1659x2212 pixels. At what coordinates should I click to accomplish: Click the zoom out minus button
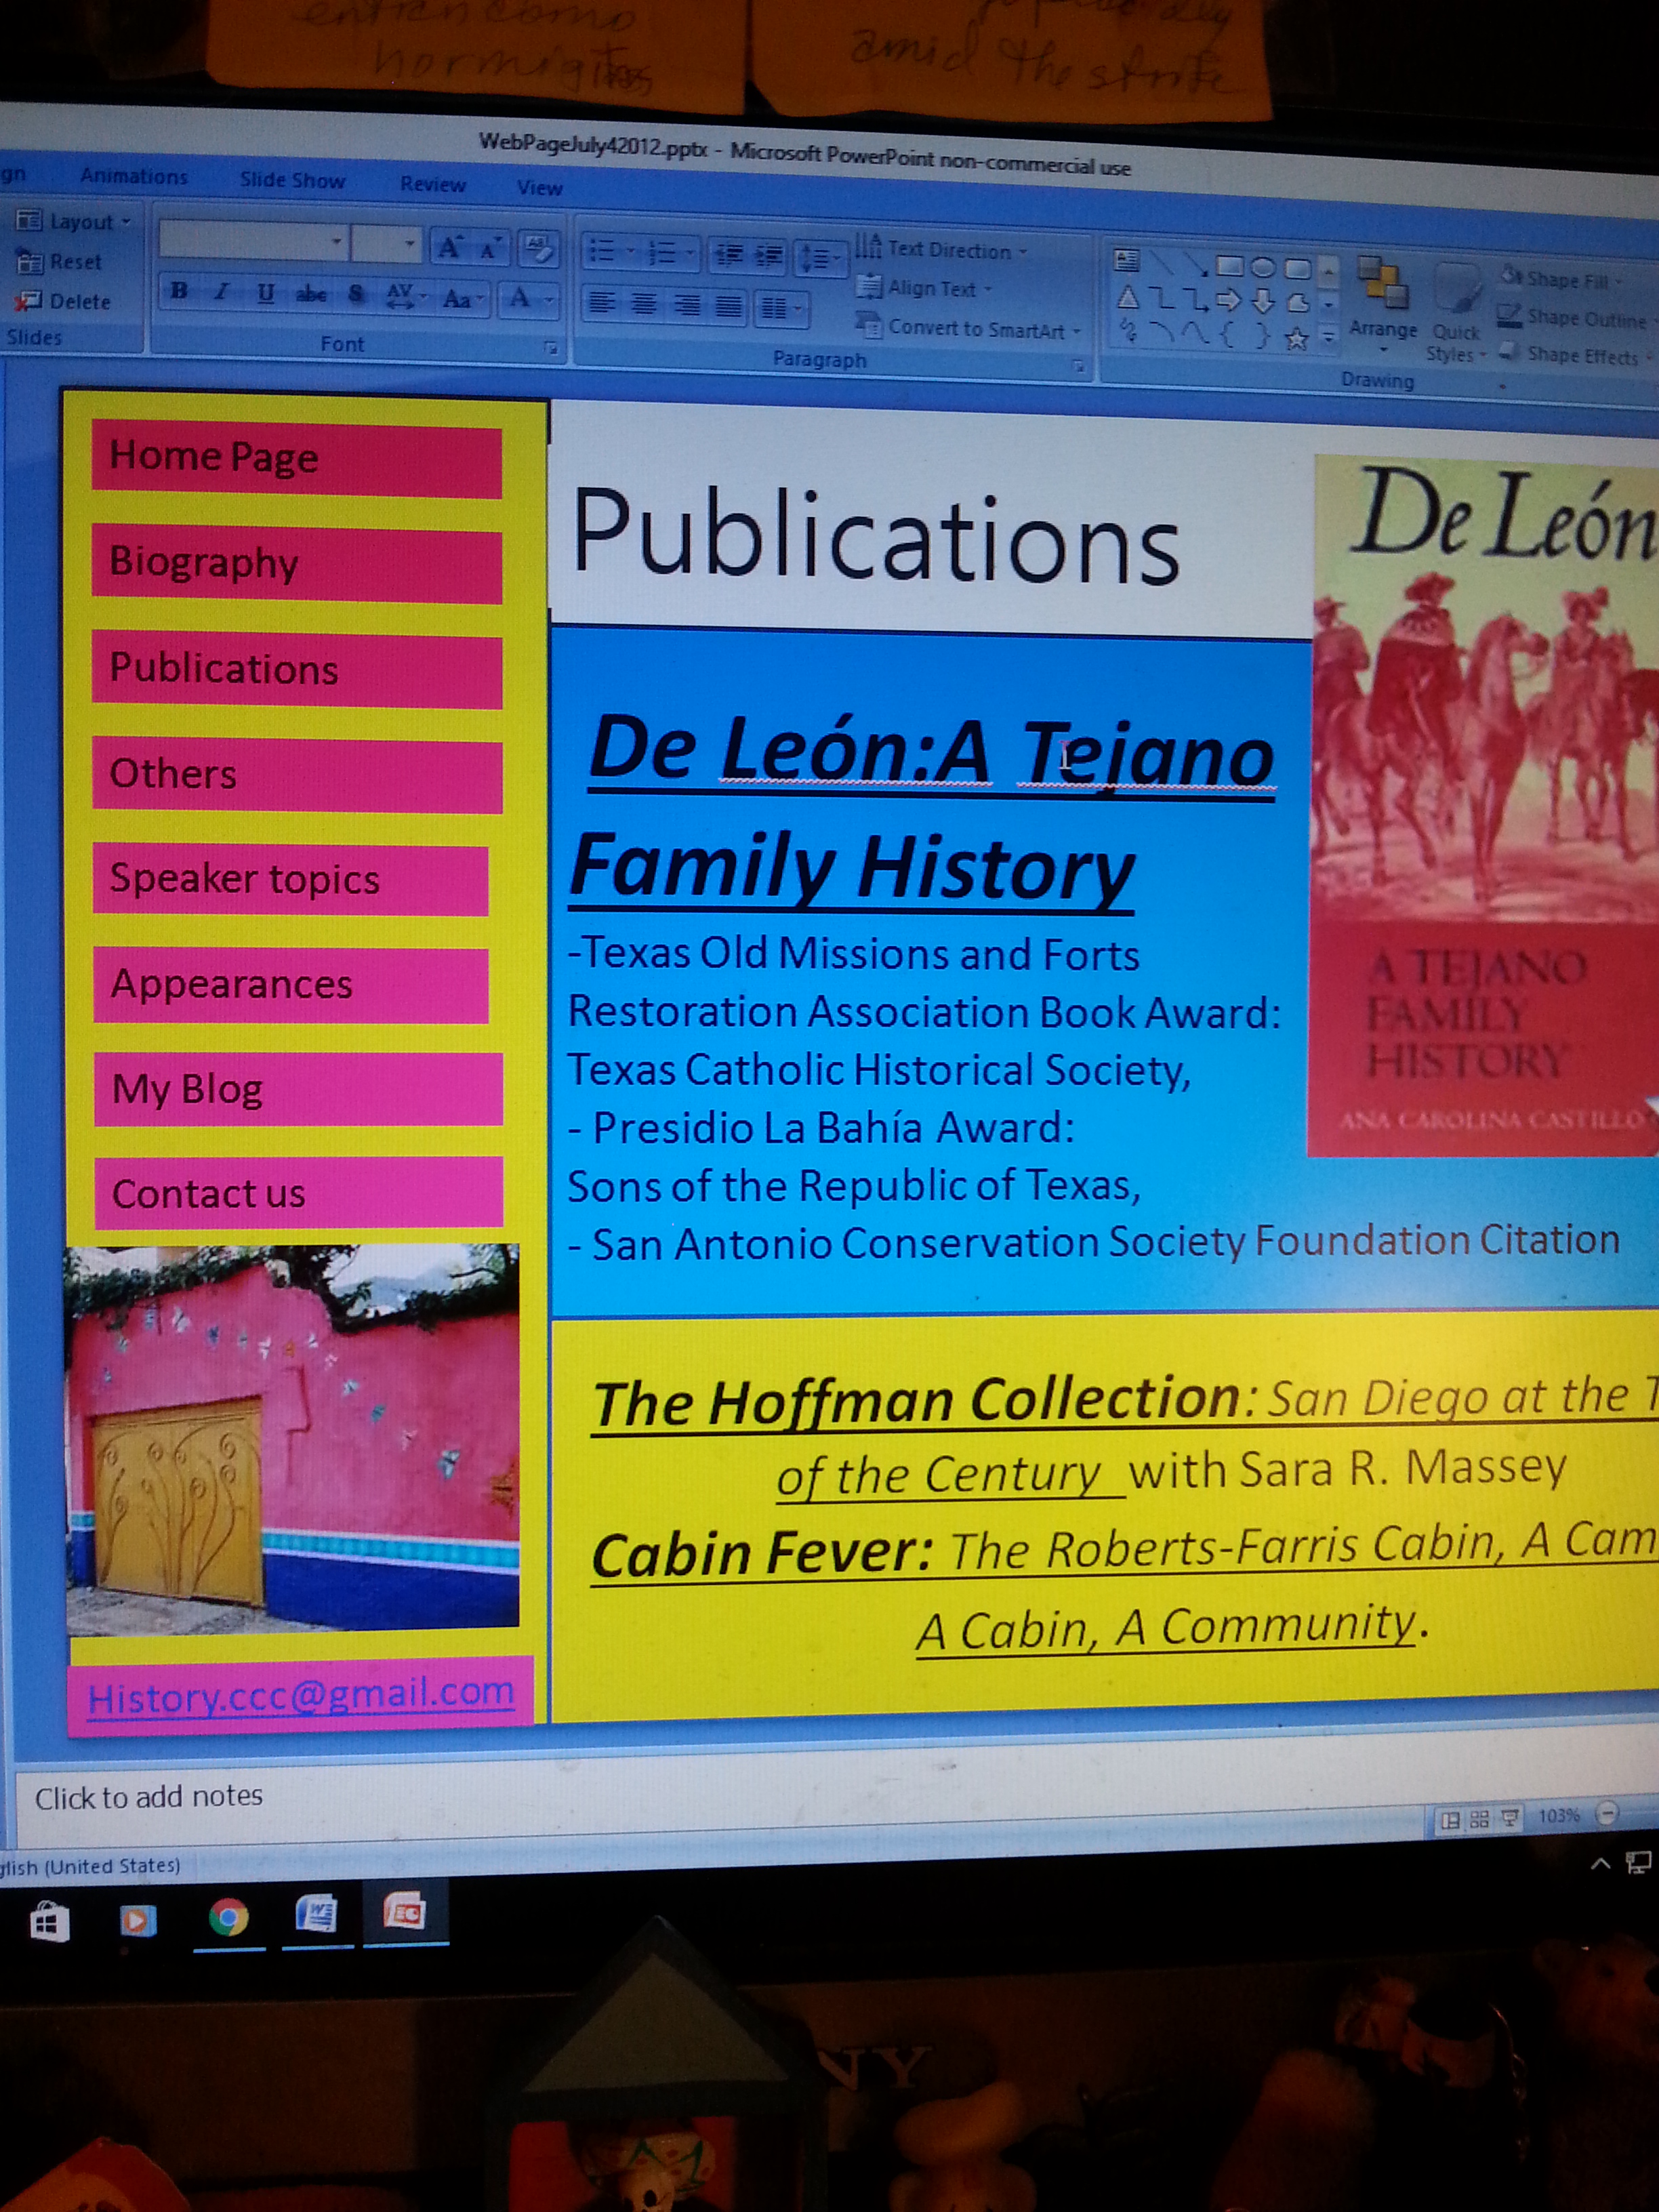1607,1812
